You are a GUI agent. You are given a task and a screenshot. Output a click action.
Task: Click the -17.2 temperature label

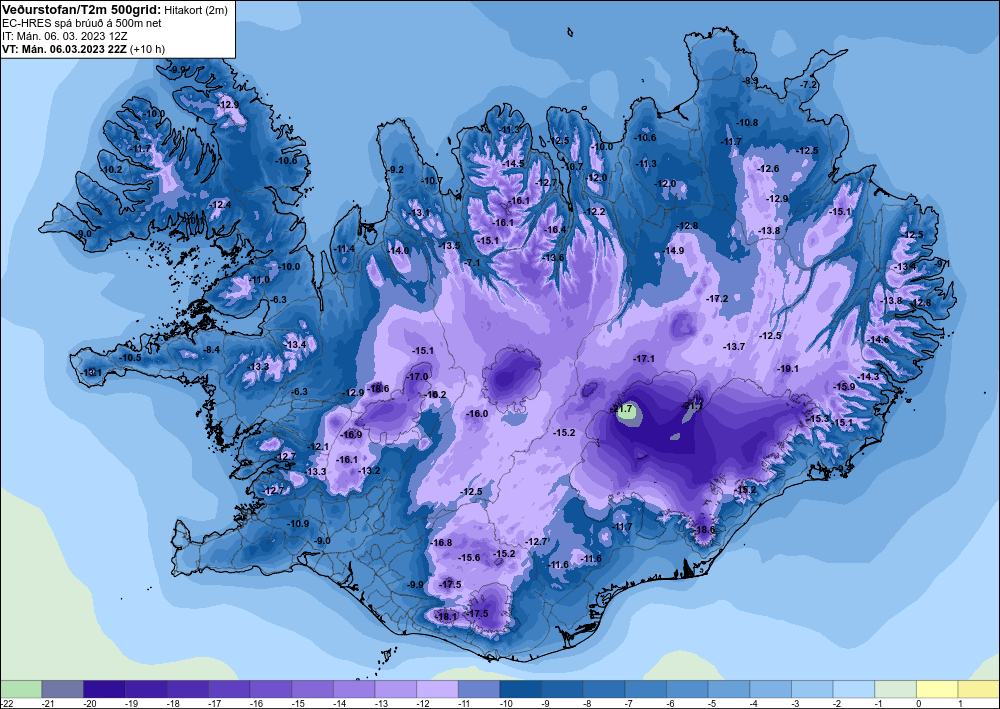coord(717,298)
